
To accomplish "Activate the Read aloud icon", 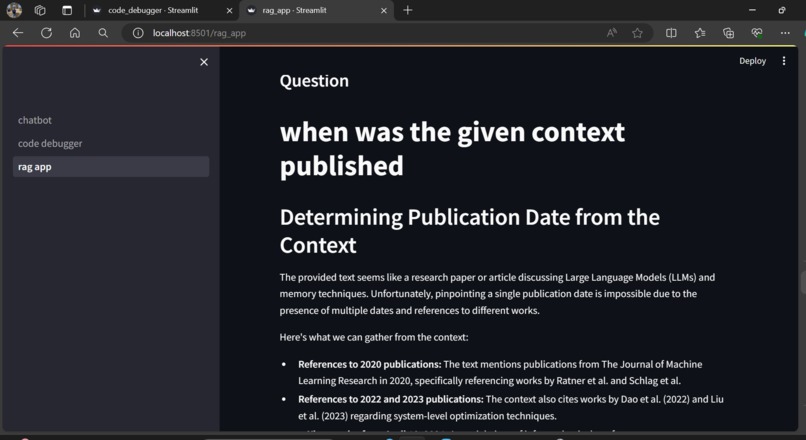I will (612, 33).
